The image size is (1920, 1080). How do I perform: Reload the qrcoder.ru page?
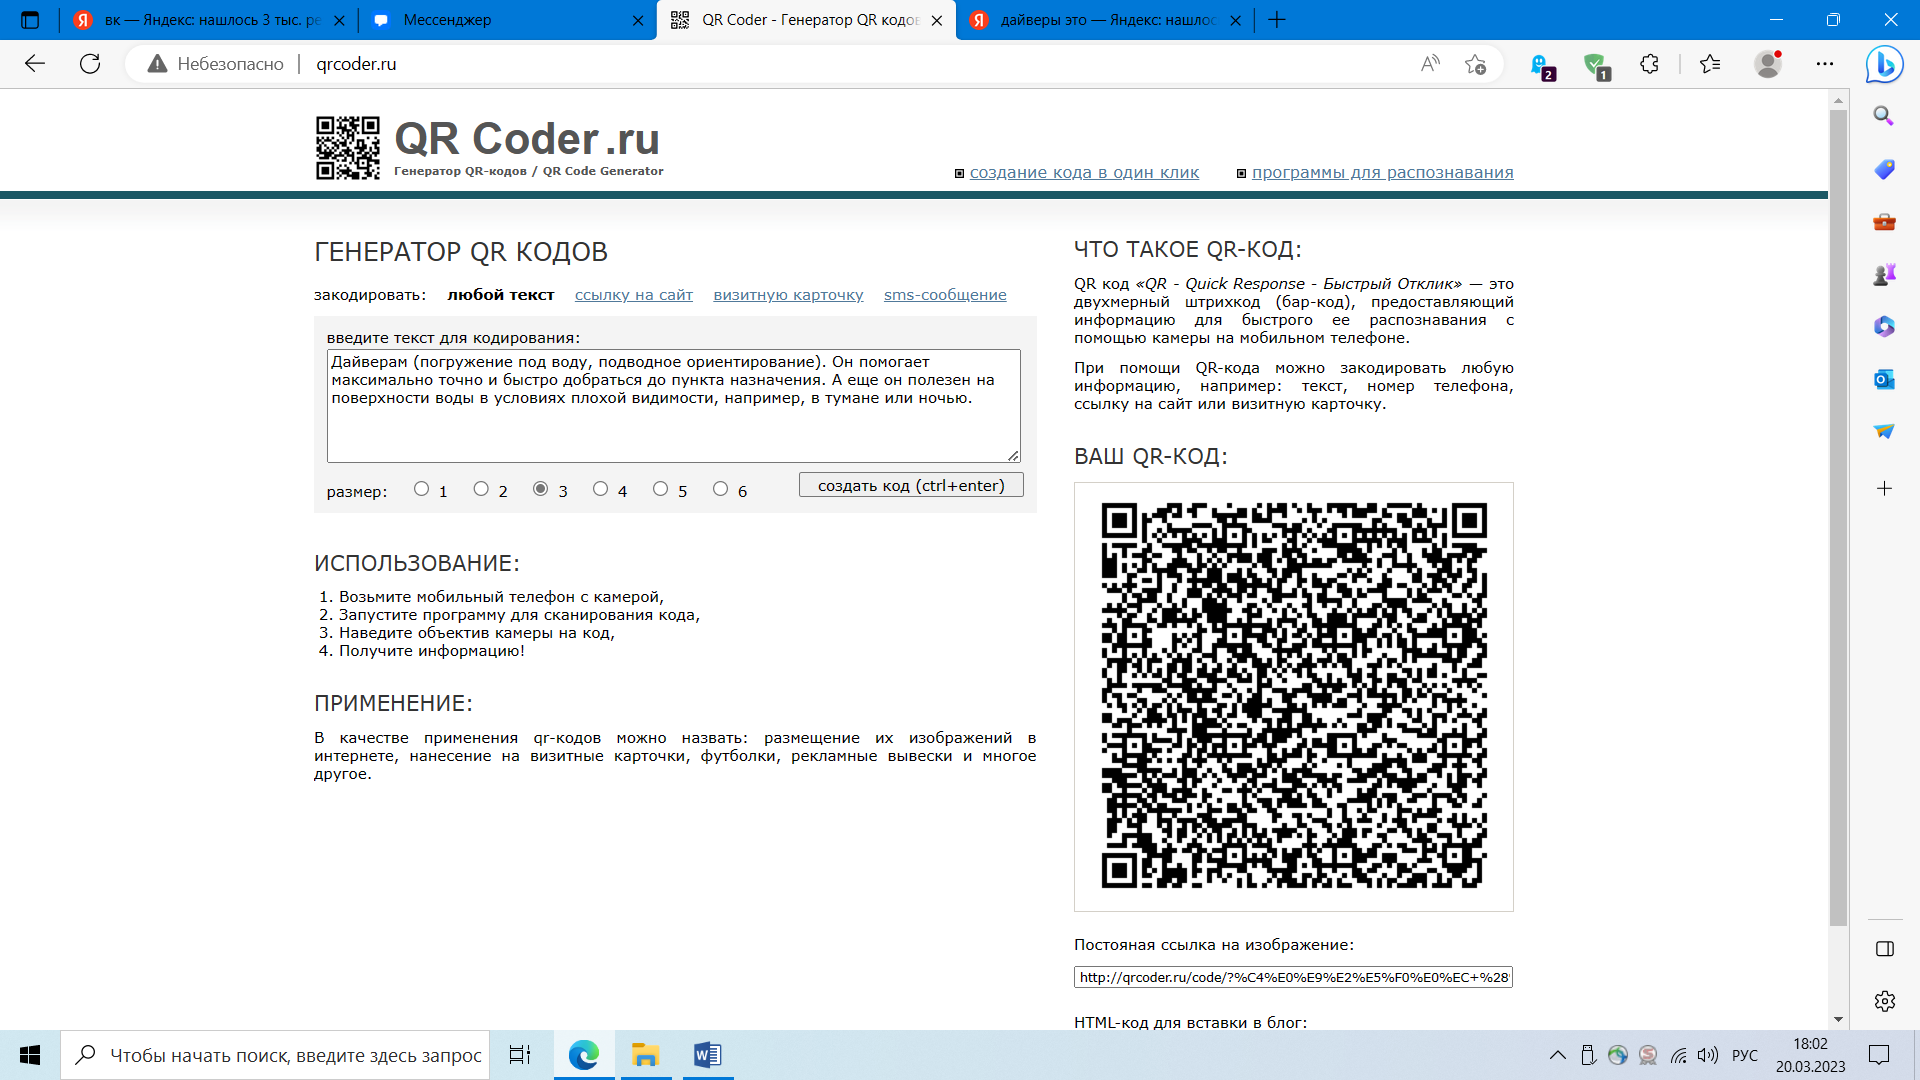tap(90, 64)
